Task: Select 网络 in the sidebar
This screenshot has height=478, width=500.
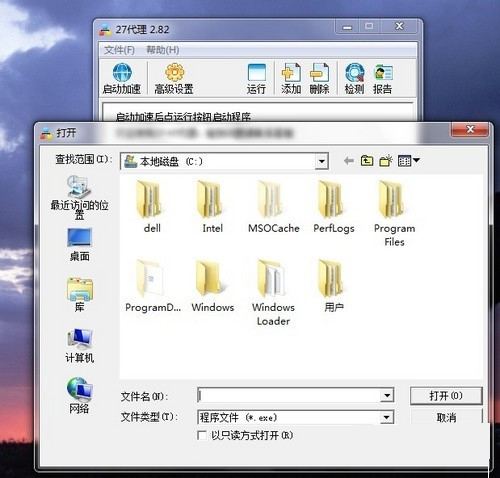Action: (x=79, y=396)
